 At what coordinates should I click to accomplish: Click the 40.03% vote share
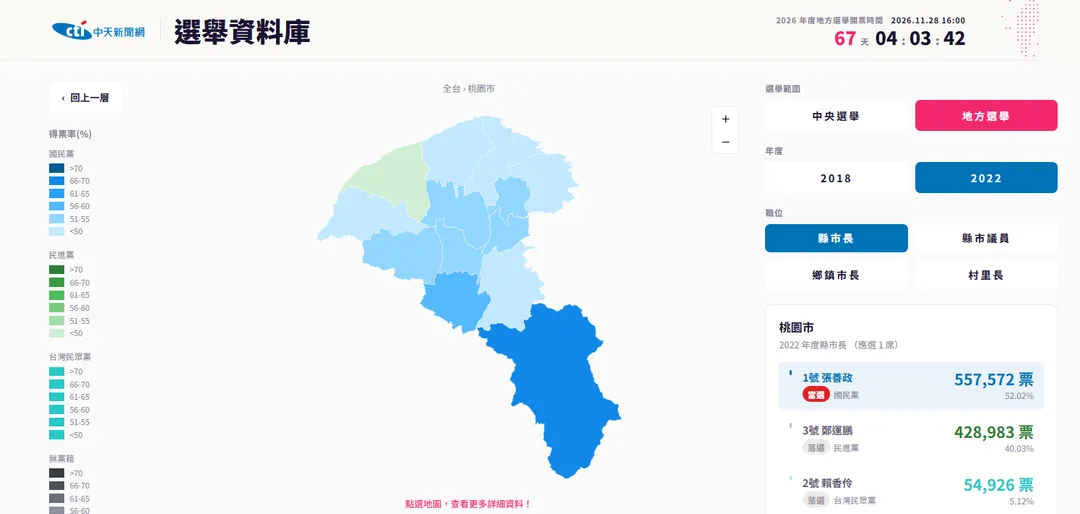click(1019, 449)
